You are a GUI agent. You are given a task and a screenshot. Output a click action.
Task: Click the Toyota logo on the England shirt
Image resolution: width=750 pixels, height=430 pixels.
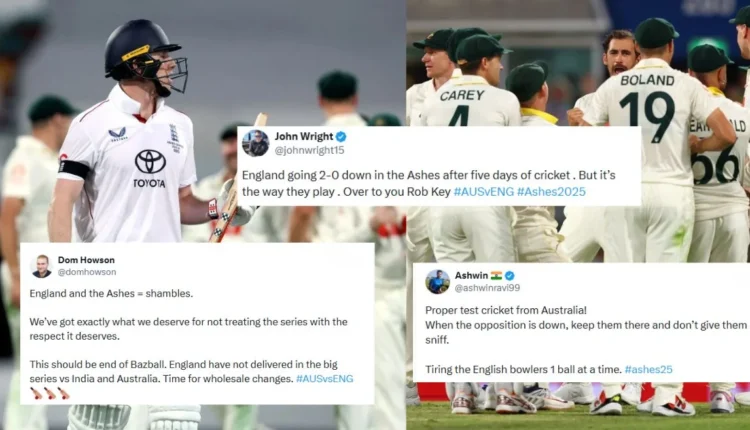tap(150, 168)
